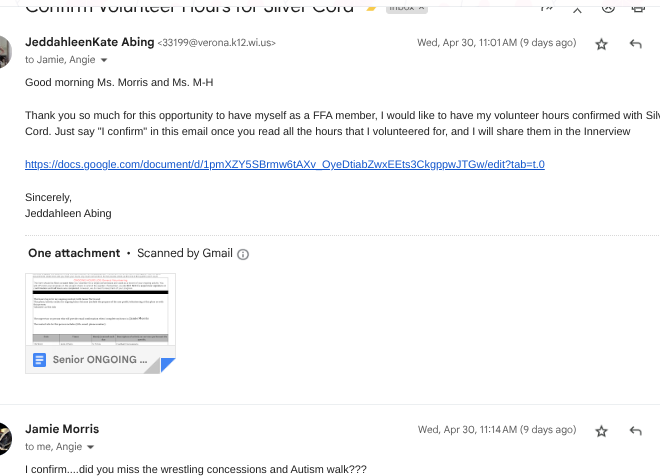Click the importance marker beside the subject
This screenshot has height=476, width=660.
point(371,6)
